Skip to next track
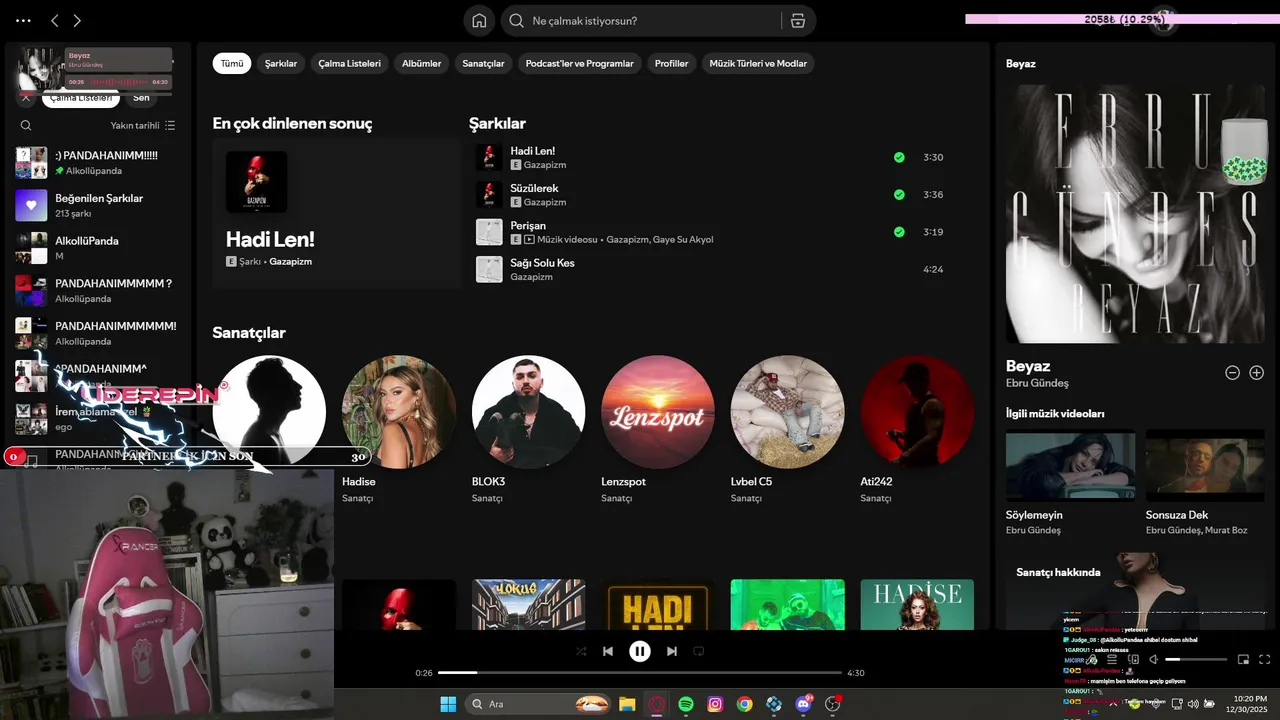Screen dimensions: 1280x720 point(672,651)
